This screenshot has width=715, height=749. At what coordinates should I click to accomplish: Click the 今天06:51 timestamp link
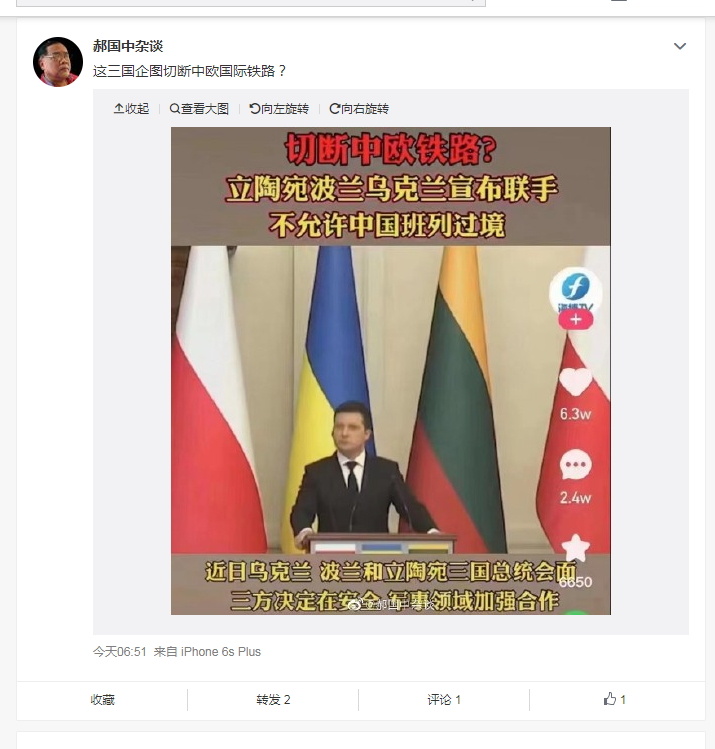(119, 652)
